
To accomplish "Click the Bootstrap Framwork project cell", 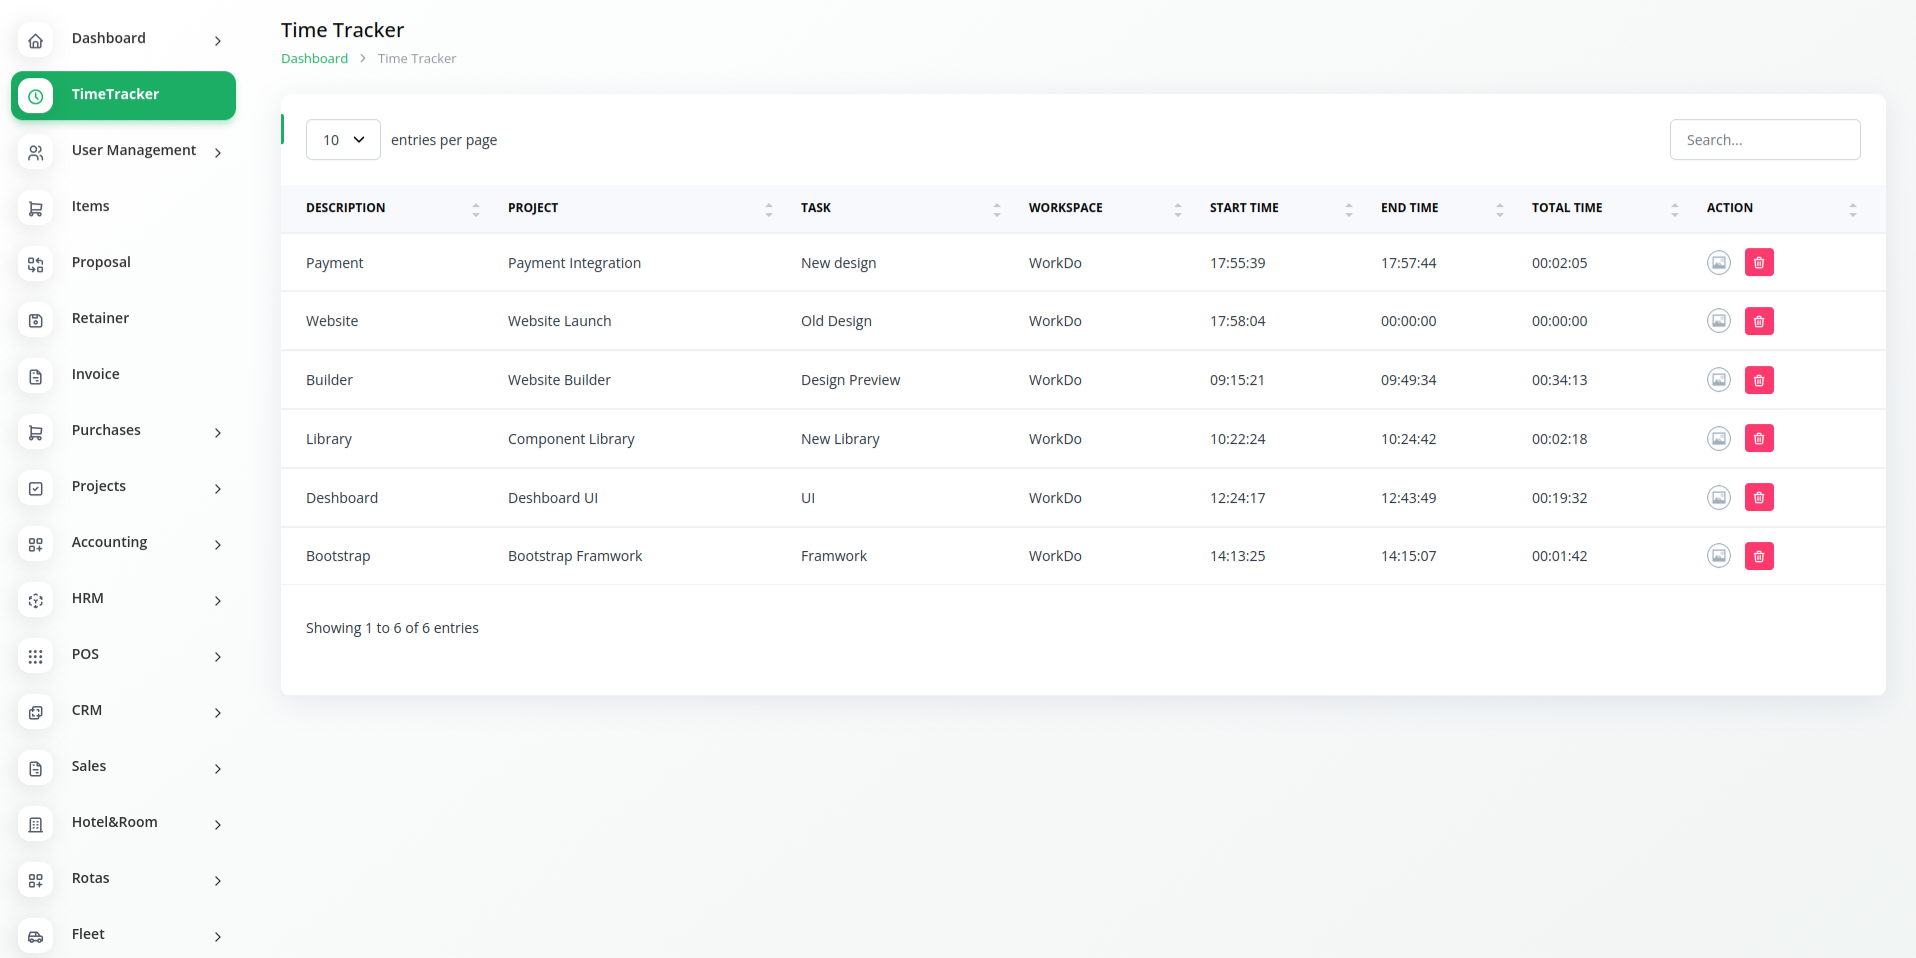I will 575,556.
